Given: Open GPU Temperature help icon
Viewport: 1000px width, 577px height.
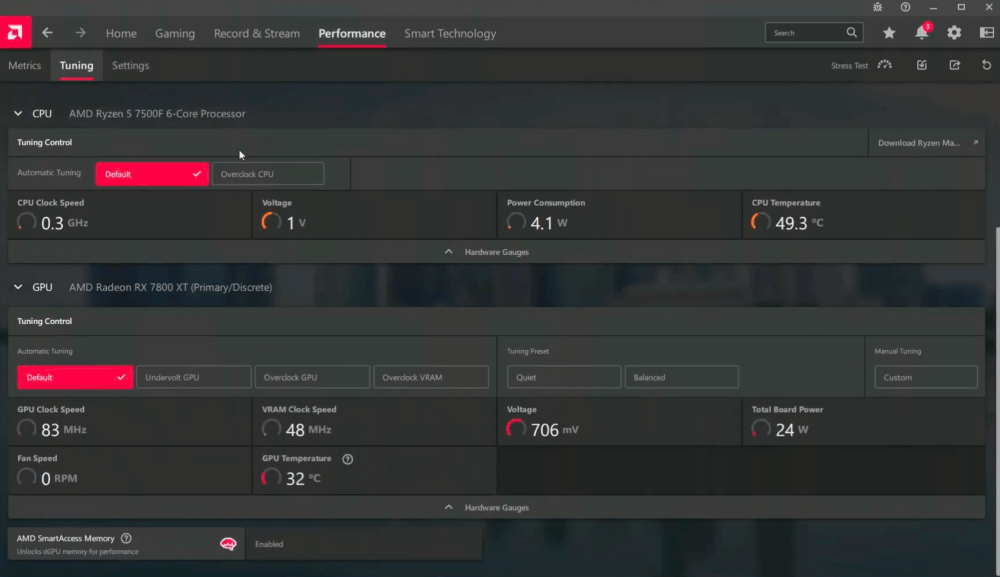Looking at the screenshot, I should [348, 459].
